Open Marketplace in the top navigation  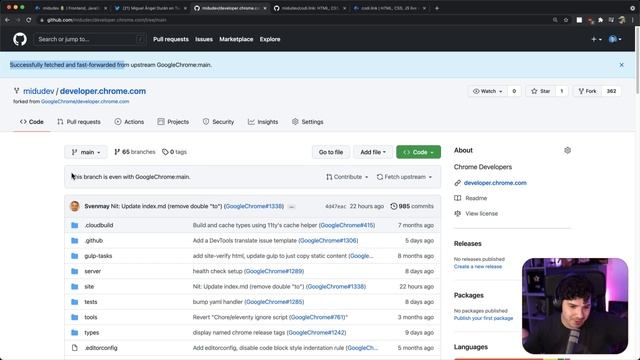click(x=236, y=39)
